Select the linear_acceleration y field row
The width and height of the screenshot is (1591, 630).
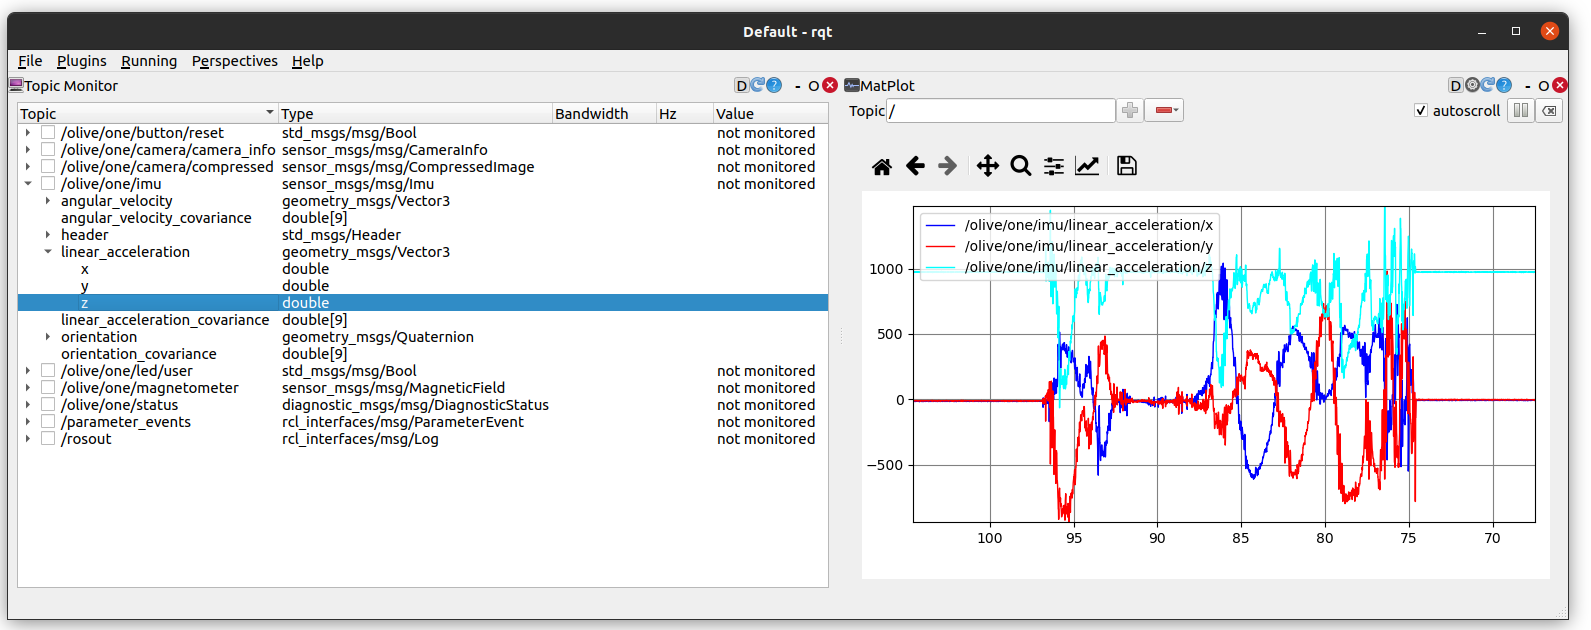click(85, 286)
